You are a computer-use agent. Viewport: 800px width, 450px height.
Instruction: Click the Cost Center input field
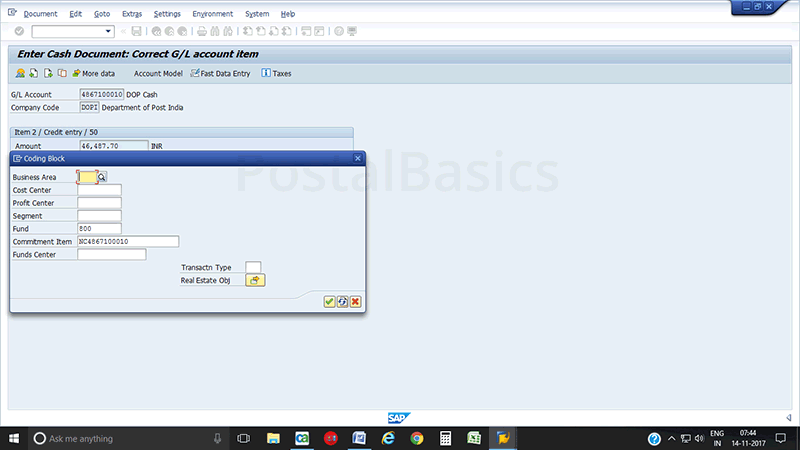click(x=99, y=190)
